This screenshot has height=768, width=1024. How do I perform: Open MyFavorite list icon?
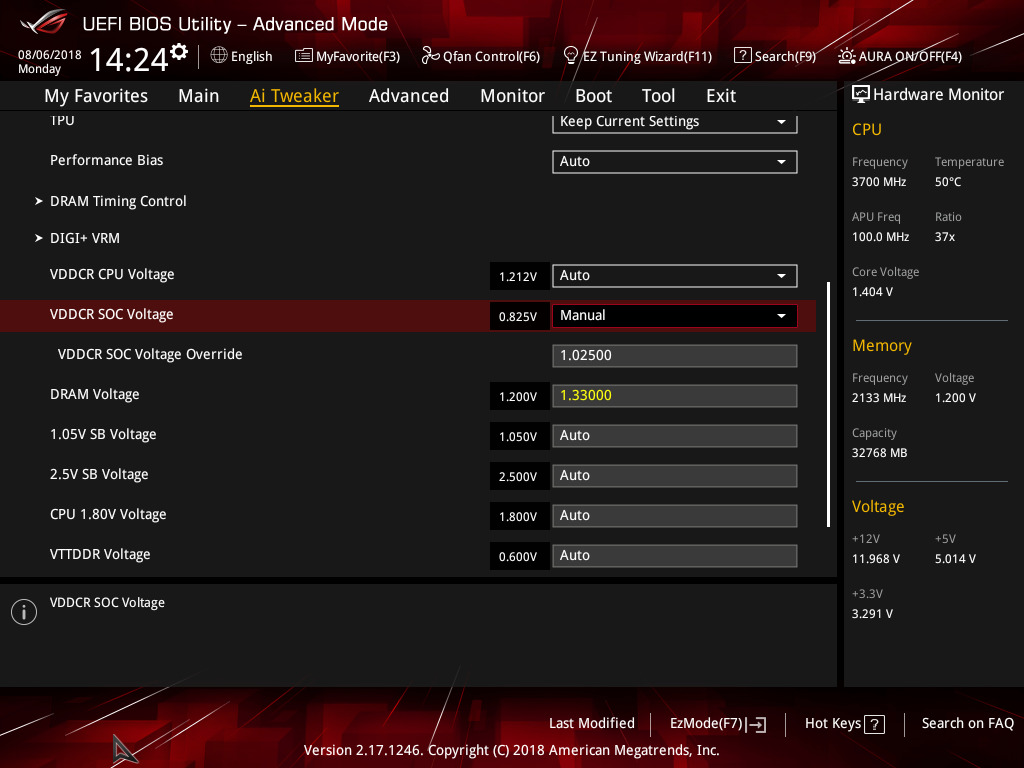304,56
